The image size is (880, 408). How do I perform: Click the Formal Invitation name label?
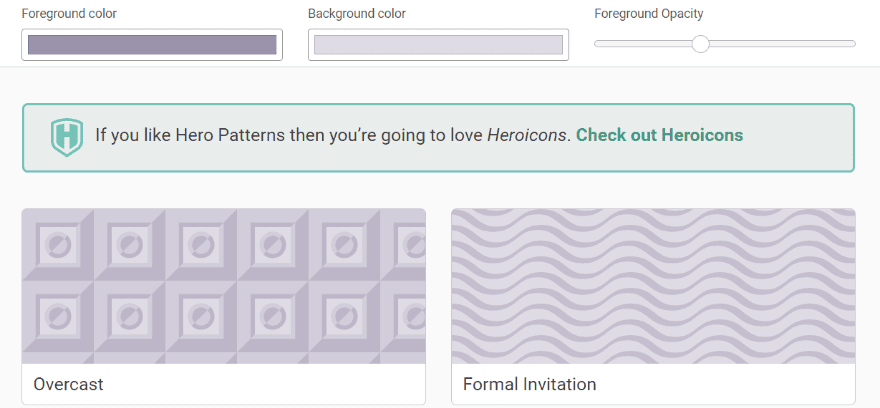(x=529, y=384)
